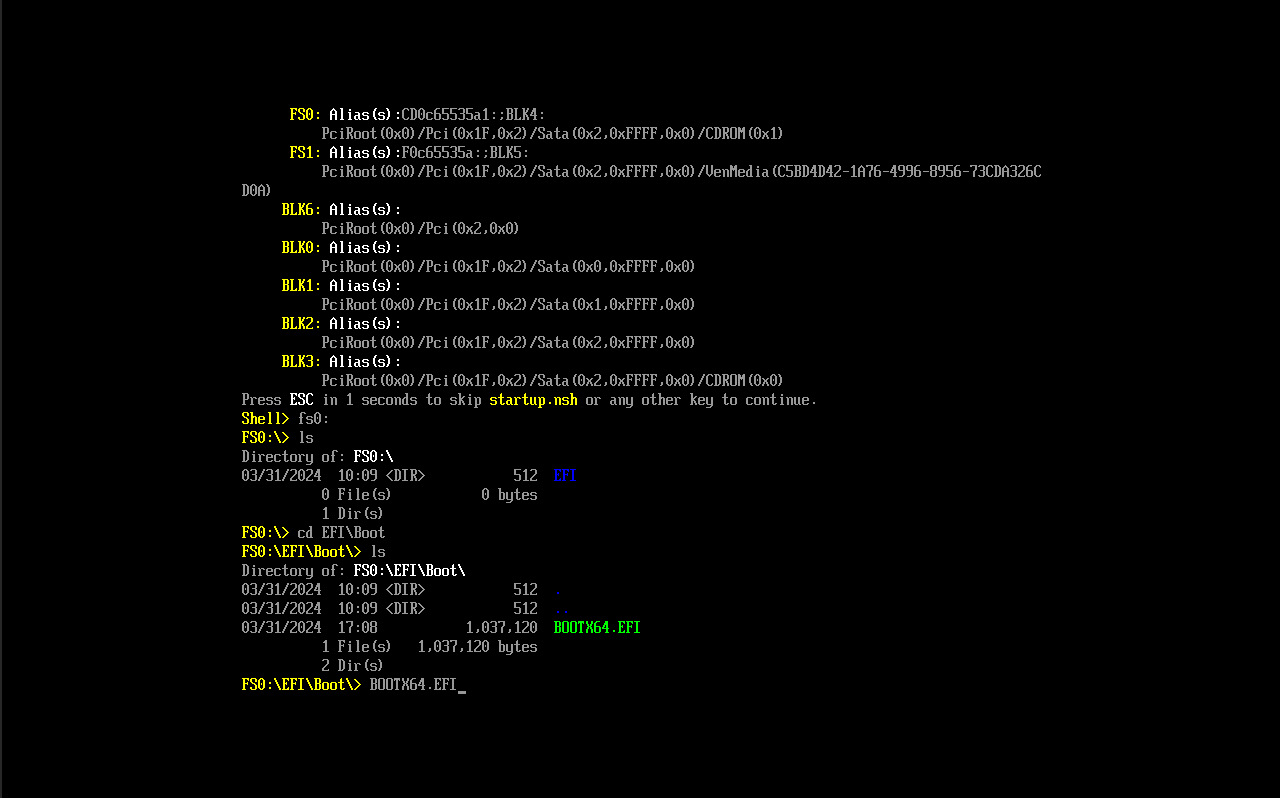This screenshot has width=1280, height=798.
Task: Click the FS0:\ prompt line
Action: (x=264, y=437)
